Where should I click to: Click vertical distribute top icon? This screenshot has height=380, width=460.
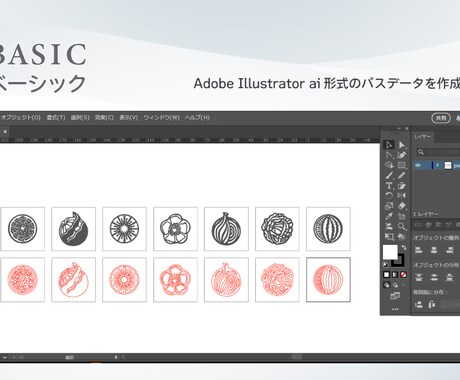click(419, 277)
